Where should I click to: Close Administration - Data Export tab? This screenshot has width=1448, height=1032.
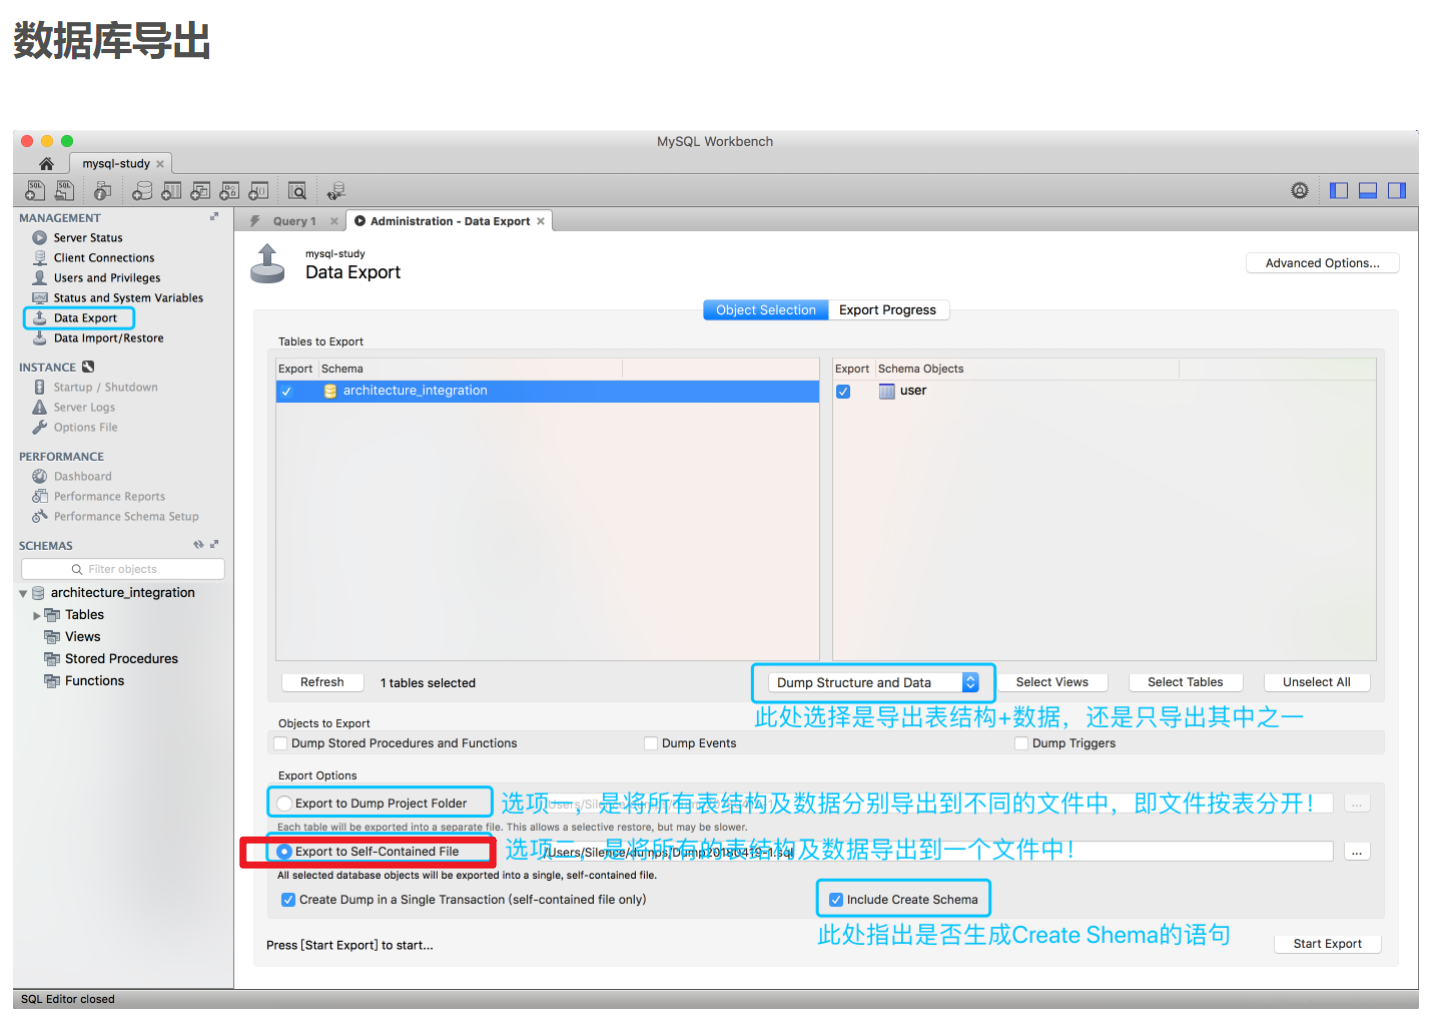(x=541, y=221)
